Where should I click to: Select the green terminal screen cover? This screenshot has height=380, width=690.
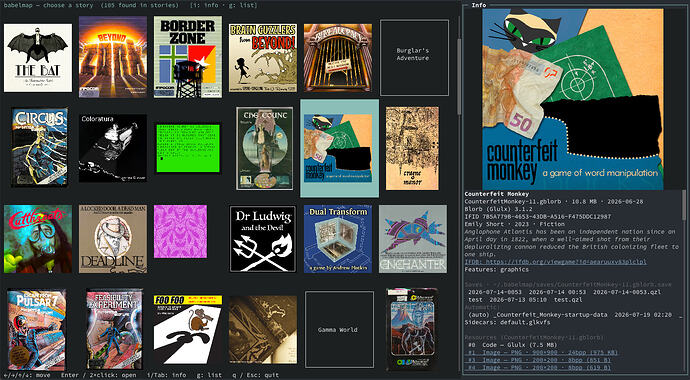click(188, 148)
